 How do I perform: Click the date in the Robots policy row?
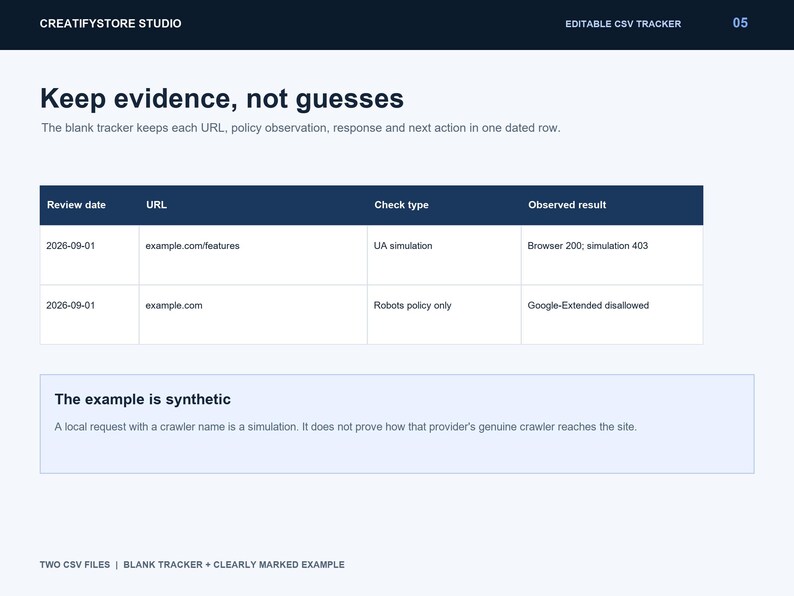[x=70, y=305]
